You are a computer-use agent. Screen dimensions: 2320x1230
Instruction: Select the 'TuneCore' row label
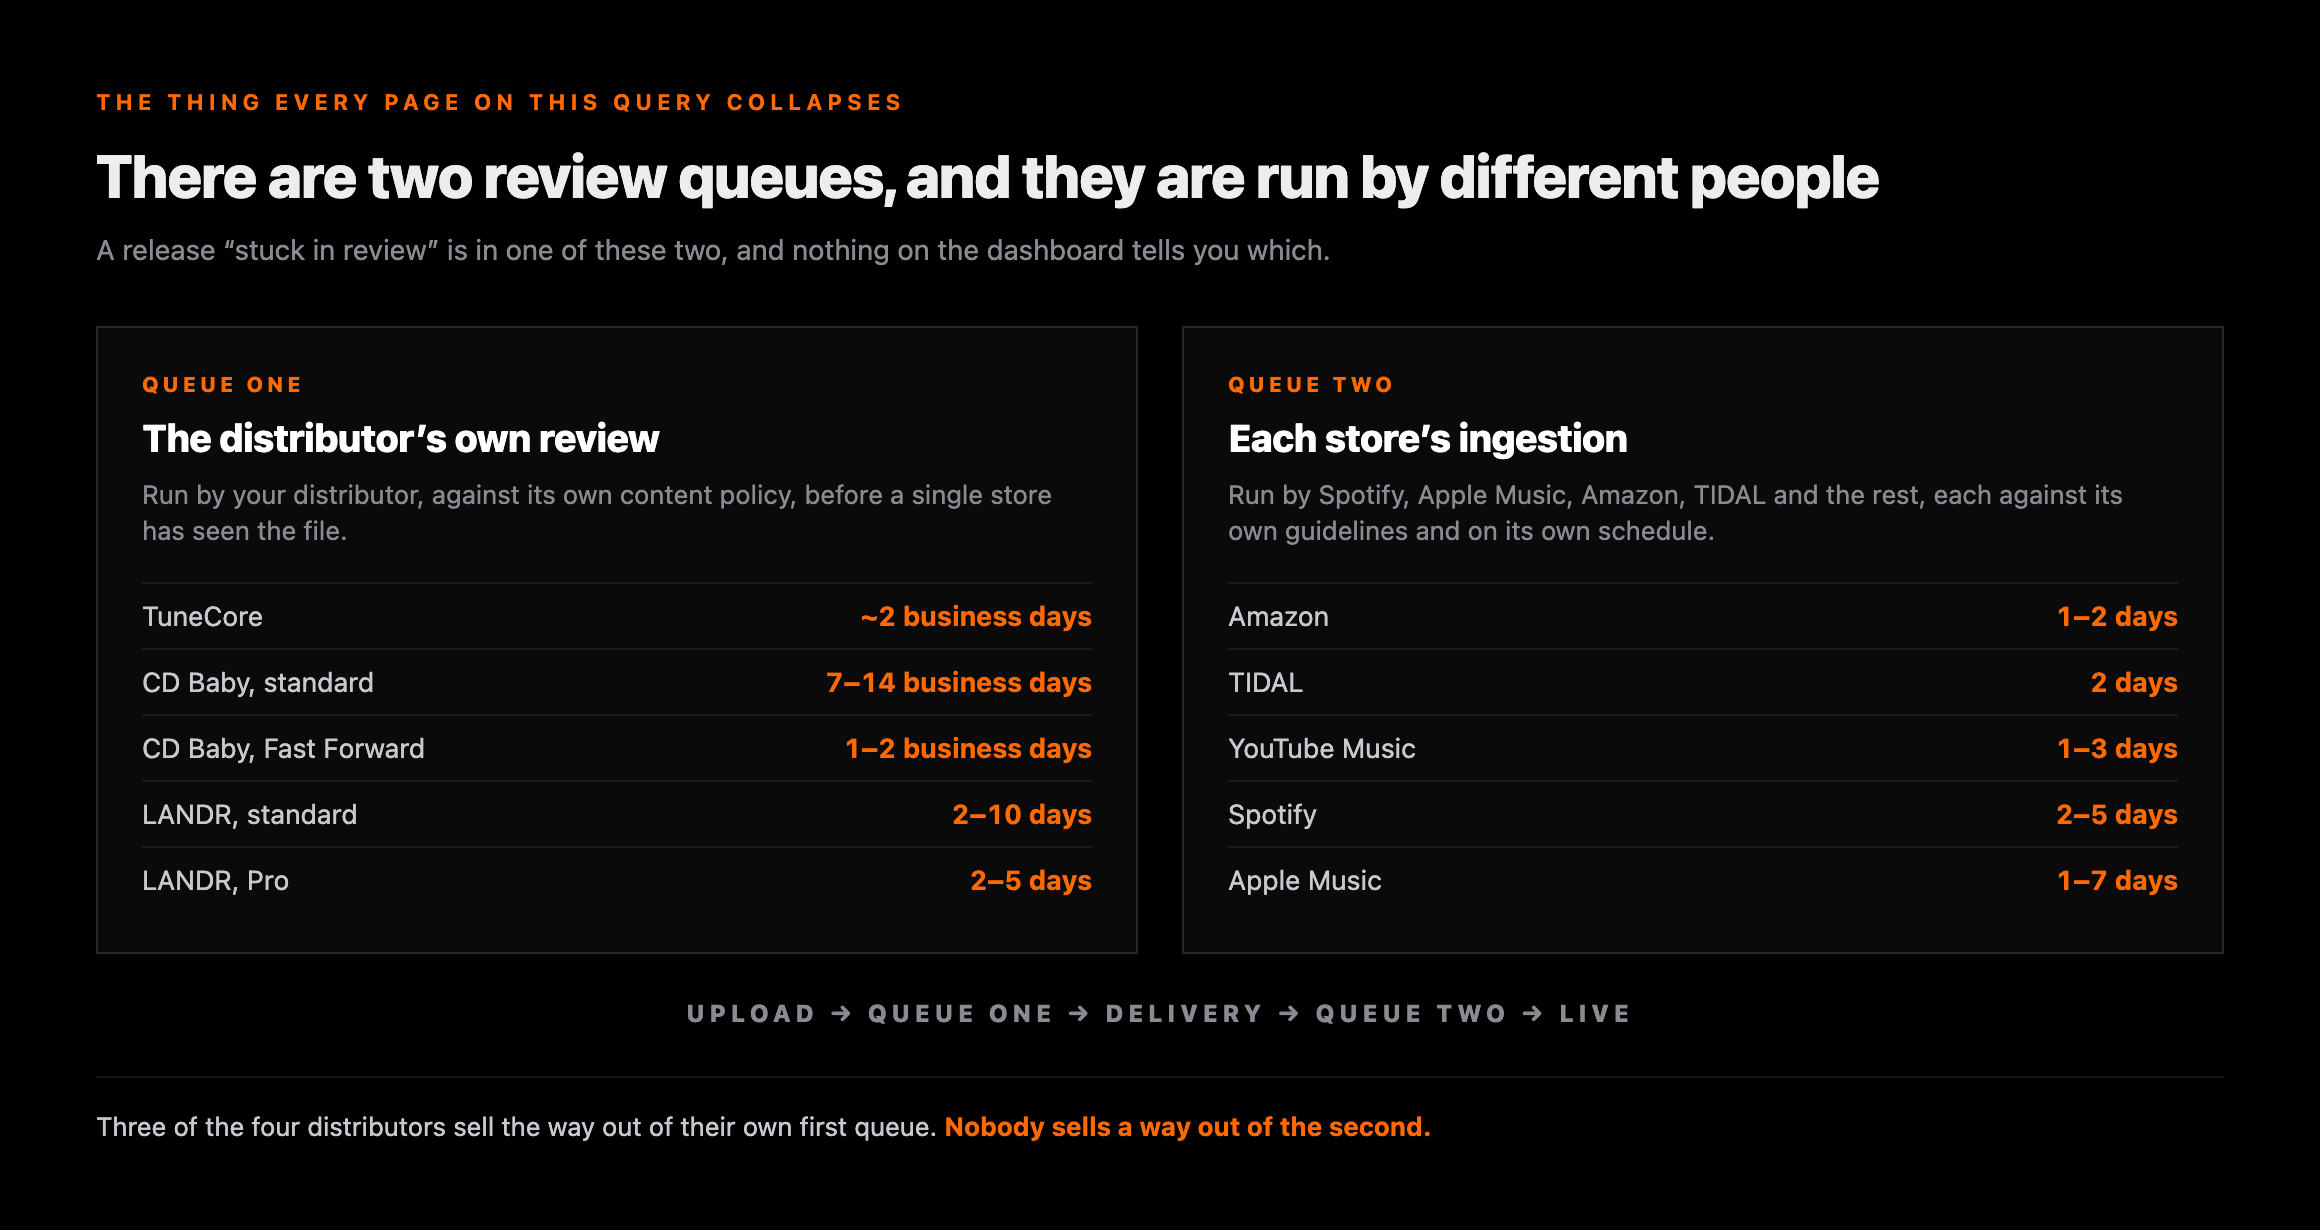[202, 616]
